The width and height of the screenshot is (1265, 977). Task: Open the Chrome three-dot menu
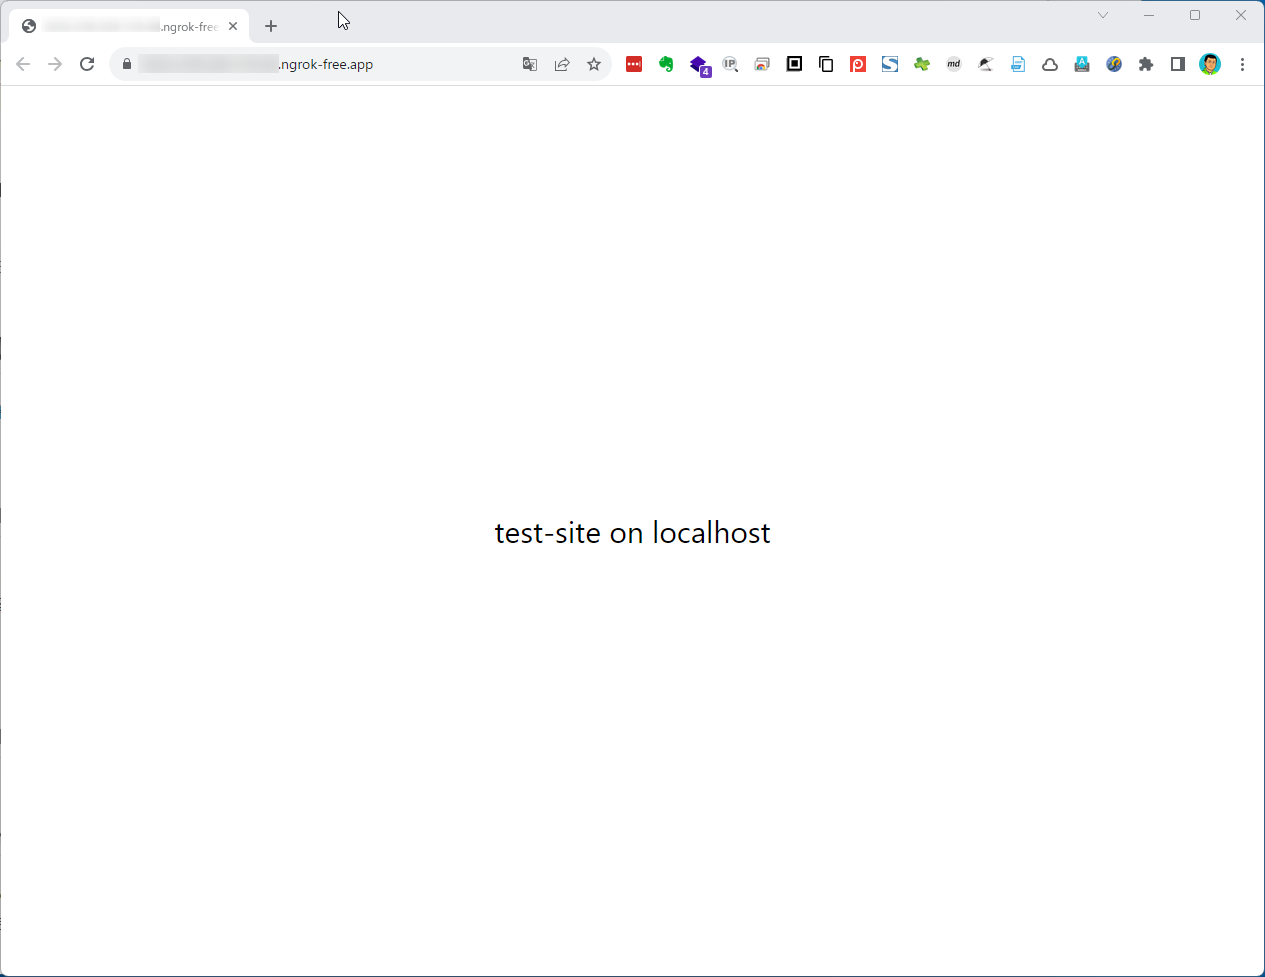pos(1242,64)
